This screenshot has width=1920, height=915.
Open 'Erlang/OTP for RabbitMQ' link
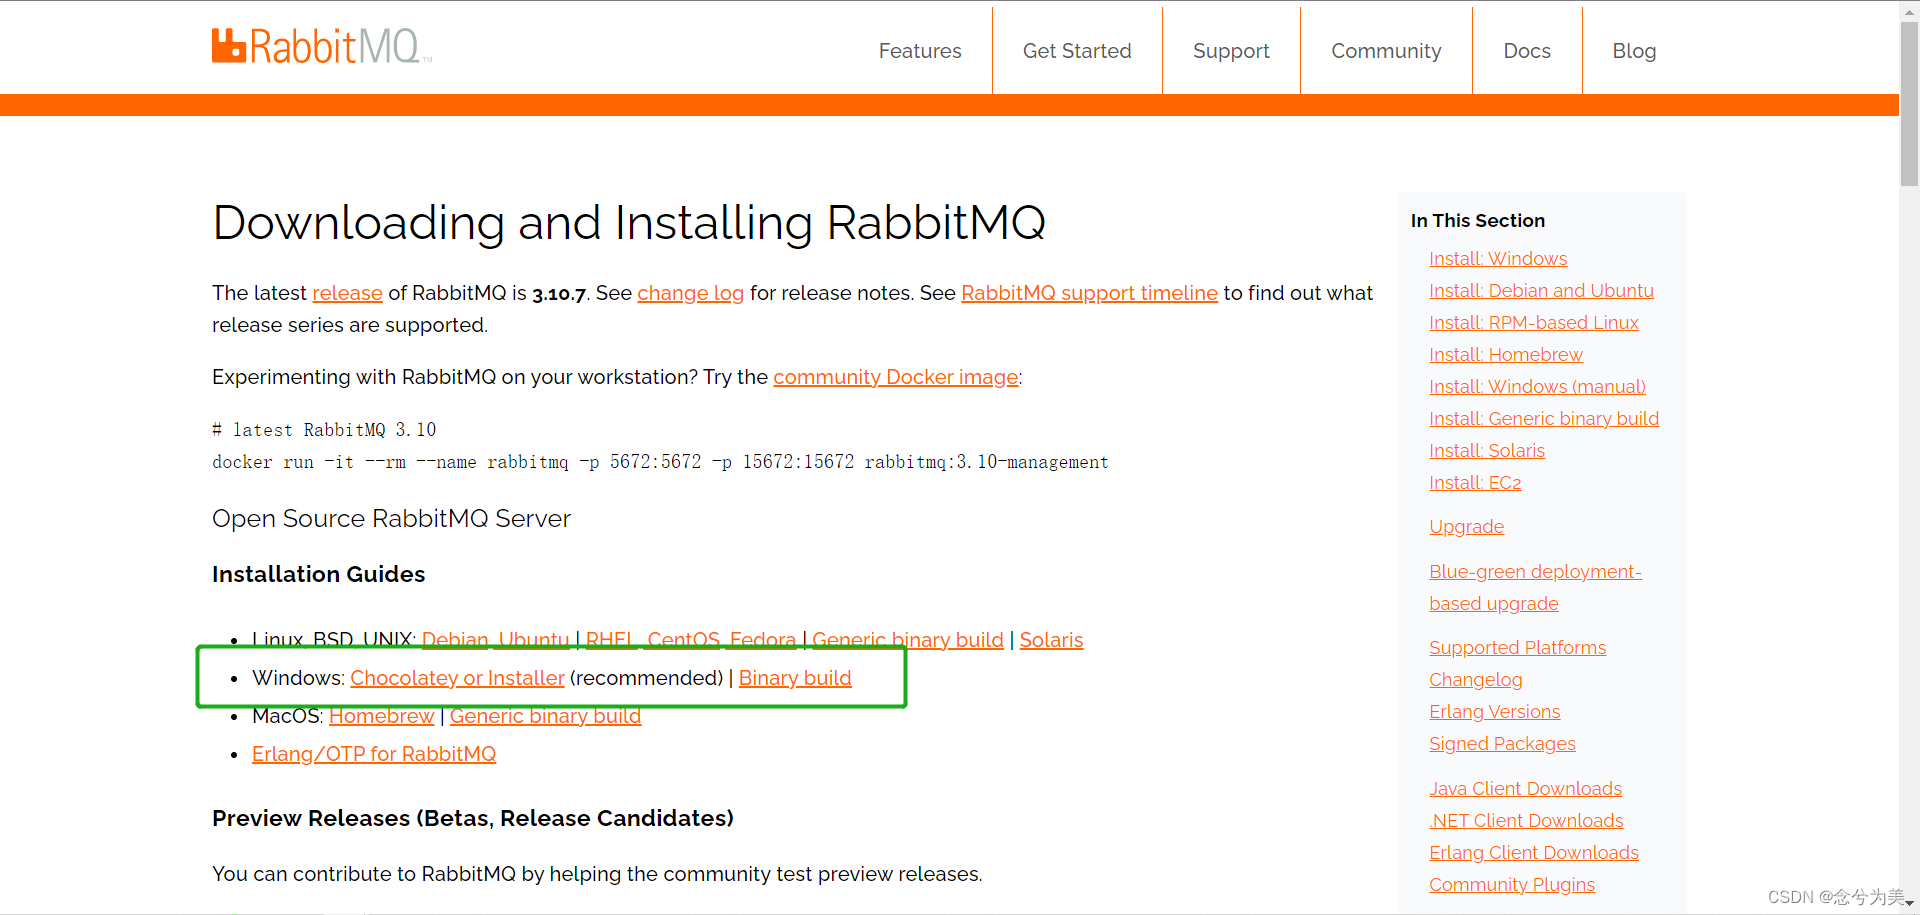[374, 754]
